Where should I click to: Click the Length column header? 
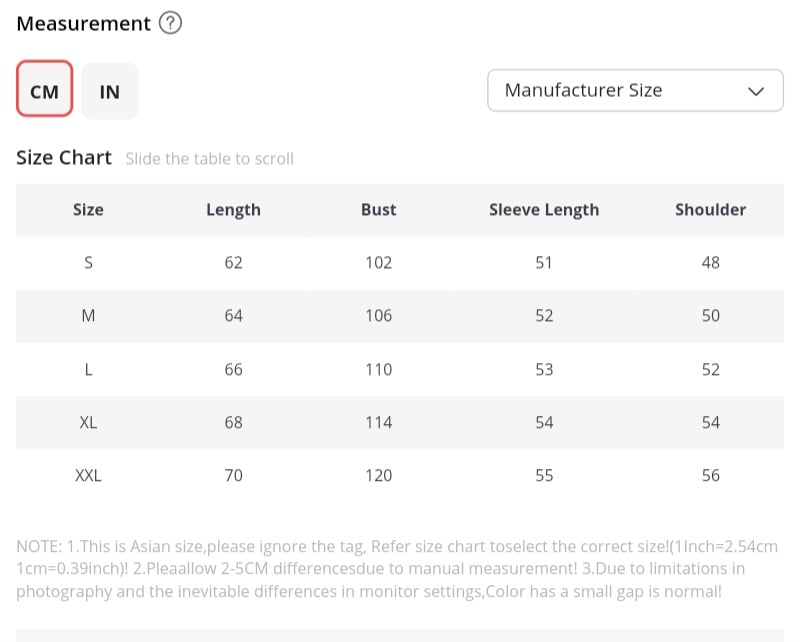coord(233,209)
